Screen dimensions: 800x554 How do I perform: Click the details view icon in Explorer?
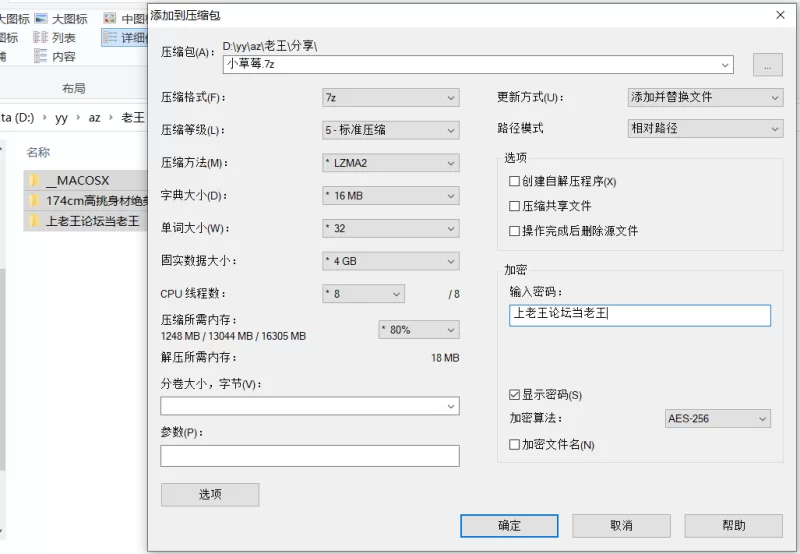click(x=110, y=37)
